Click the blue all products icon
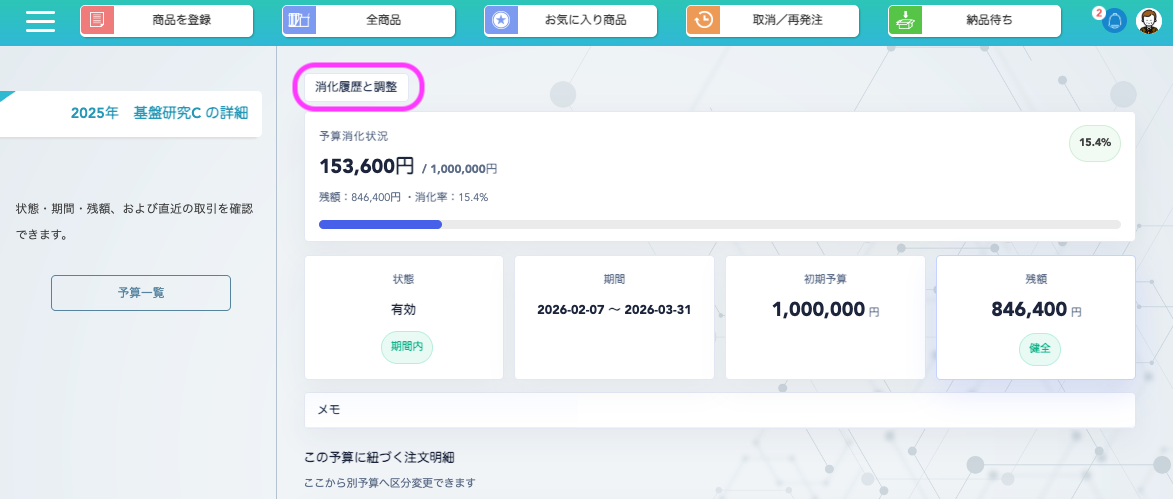 [x=299, y=21]
